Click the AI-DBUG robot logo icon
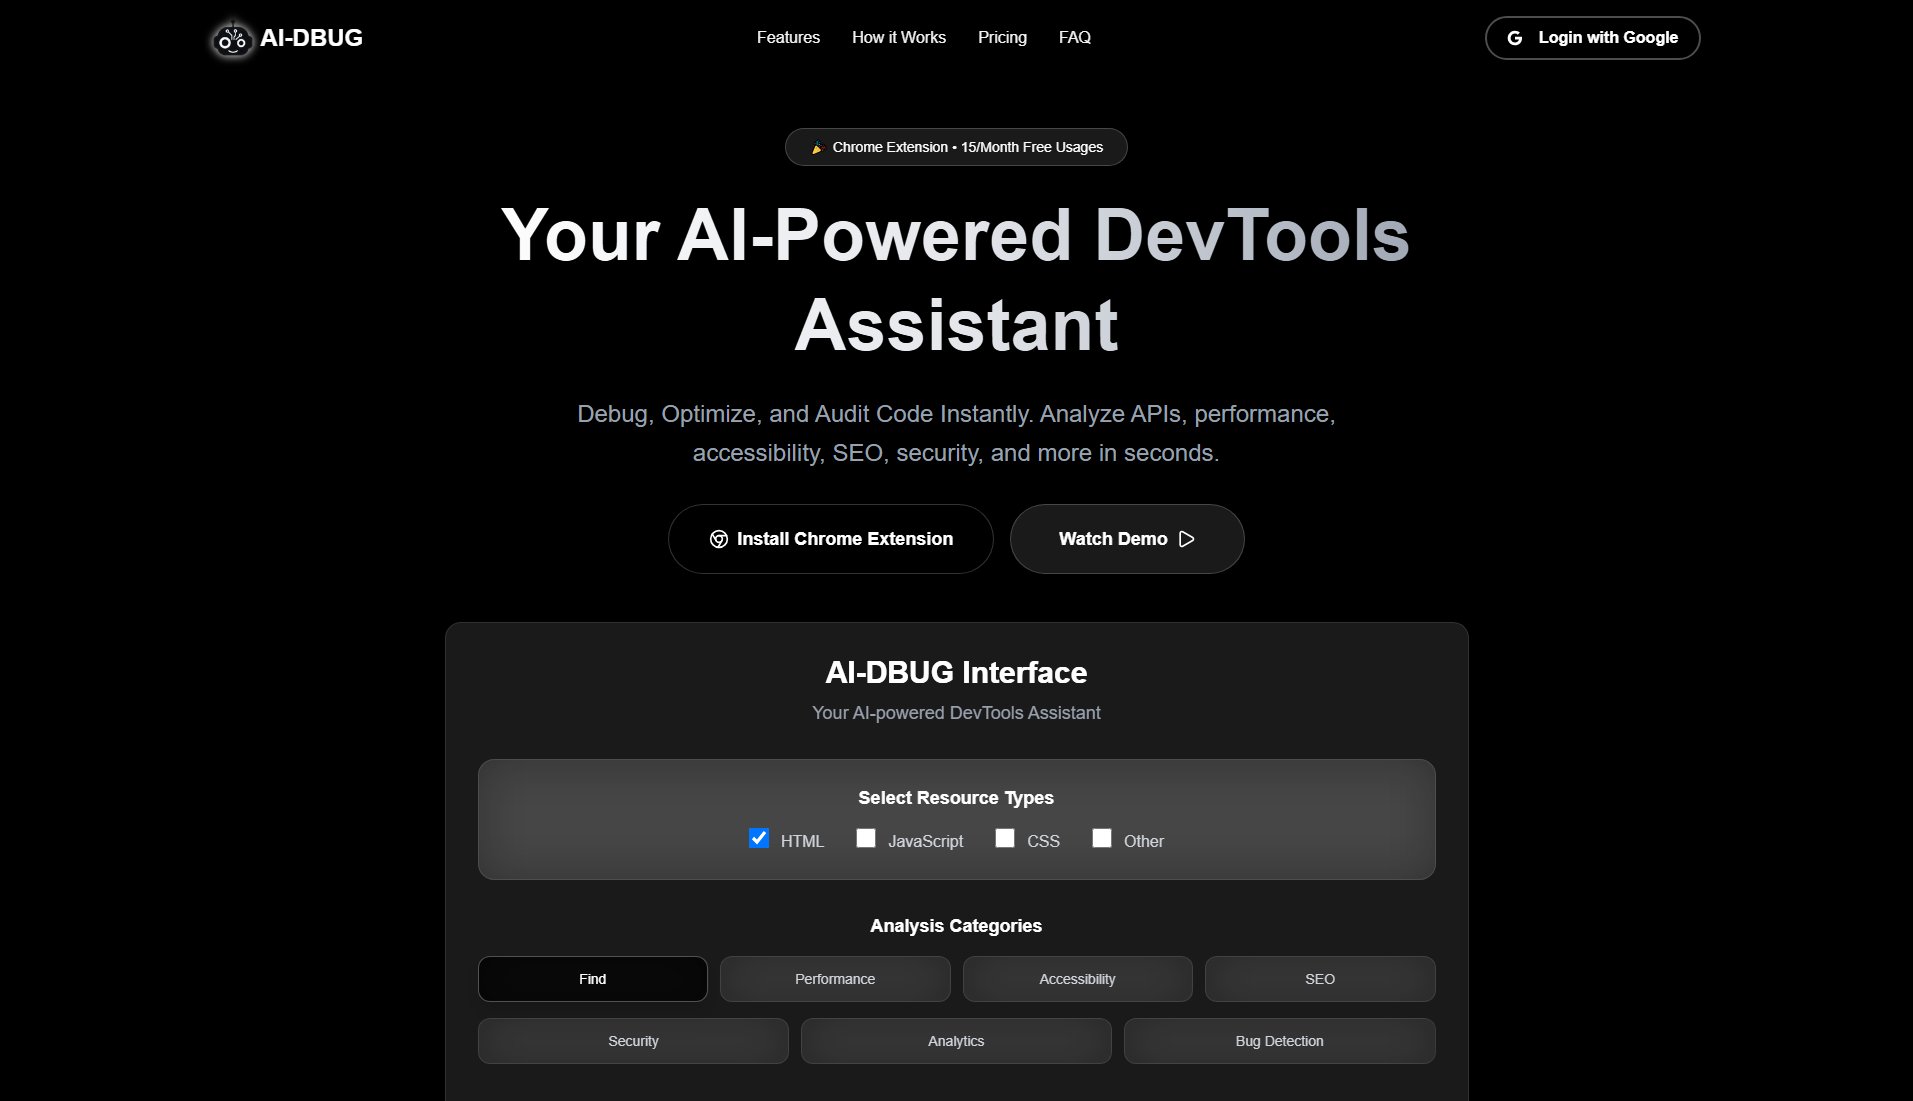The image size is (1913, 1101). 232,39
